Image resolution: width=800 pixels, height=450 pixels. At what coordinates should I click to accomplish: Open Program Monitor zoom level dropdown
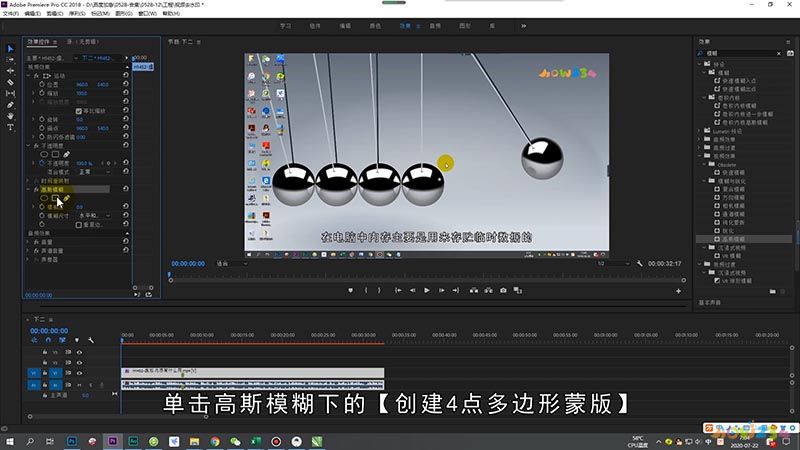click(232, 264)
